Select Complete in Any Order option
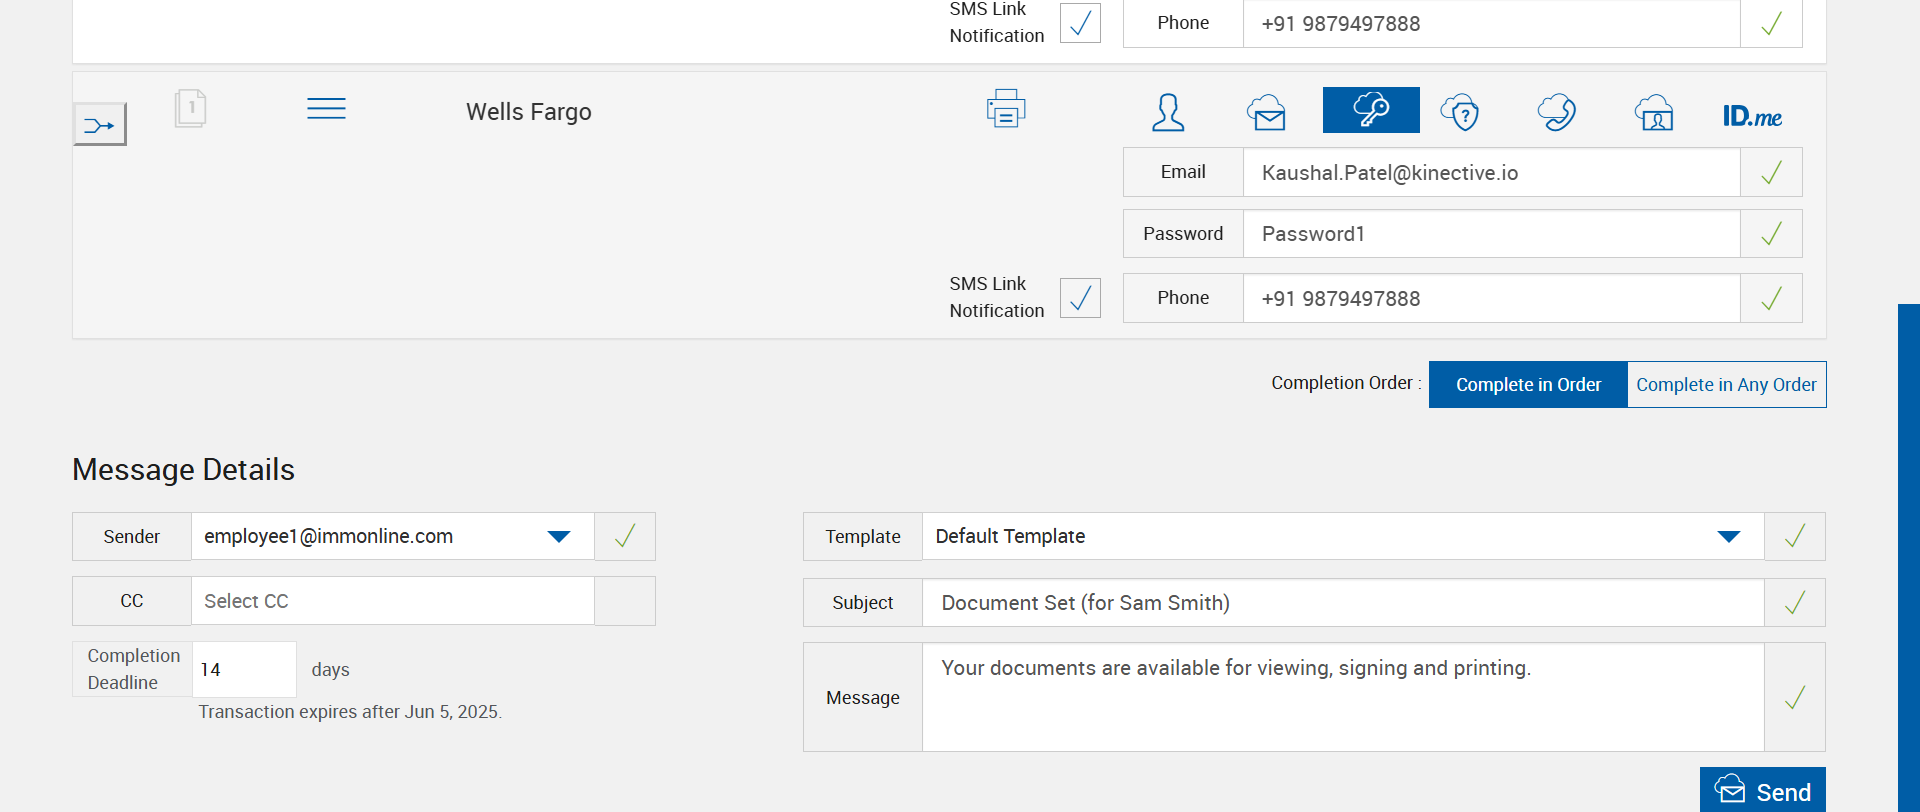1920x812 pixels. 1726,385
